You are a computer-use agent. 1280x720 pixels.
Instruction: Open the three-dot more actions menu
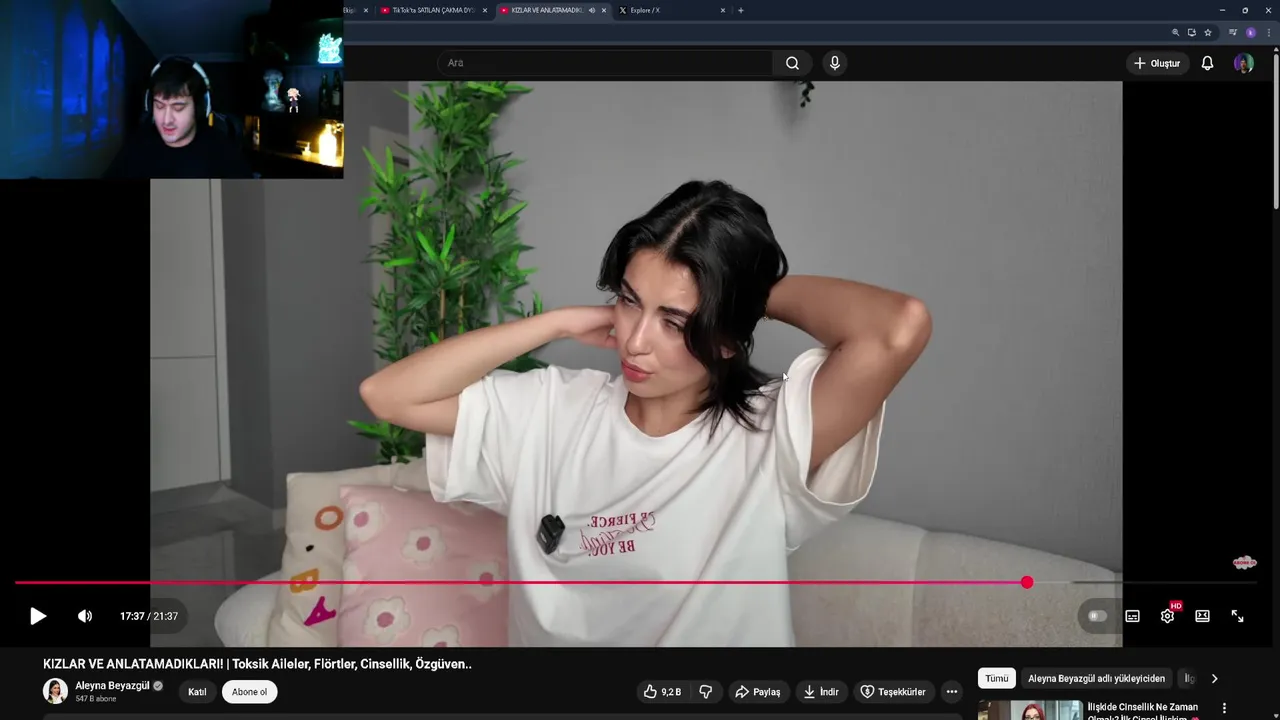click(x=952, y=692)
